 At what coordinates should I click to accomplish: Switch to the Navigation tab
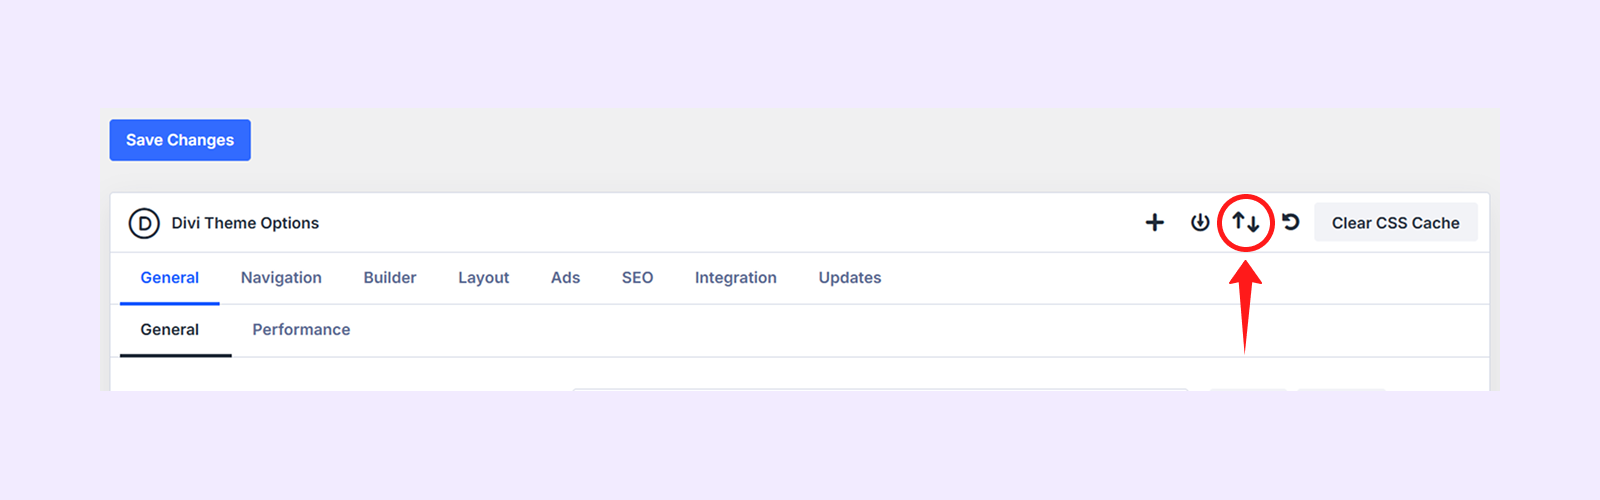pos(281,278)
